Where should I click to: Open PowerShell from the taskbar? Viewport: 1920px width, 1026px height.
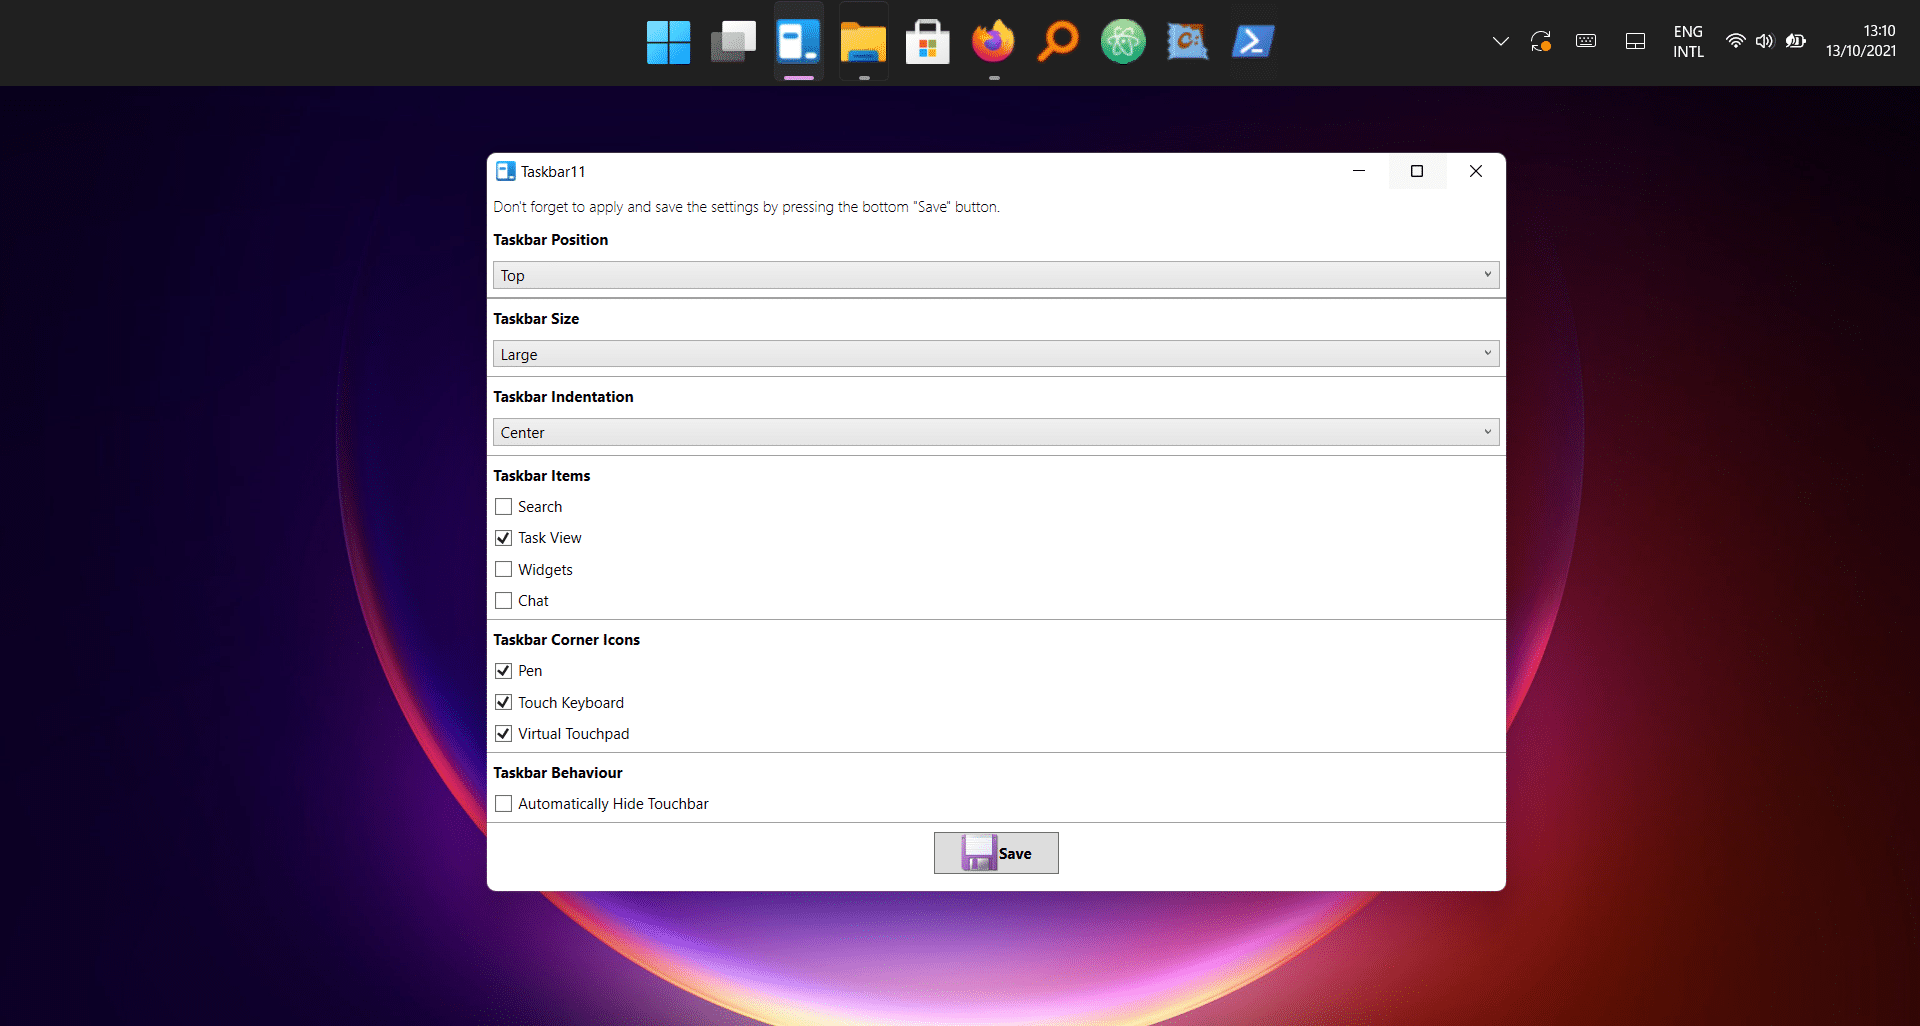point(1252,42)
